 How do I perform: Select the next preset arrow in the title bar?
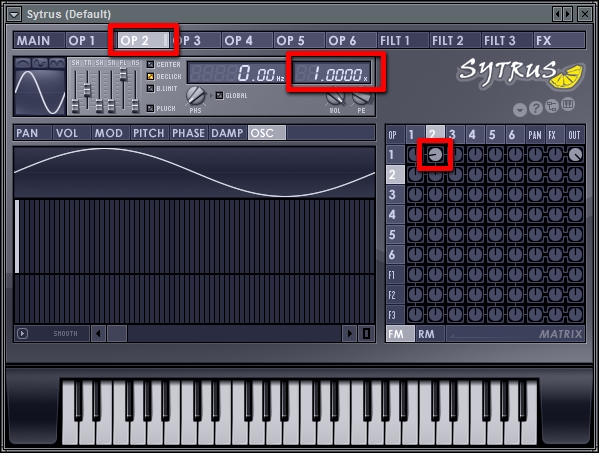pos(568,15)
